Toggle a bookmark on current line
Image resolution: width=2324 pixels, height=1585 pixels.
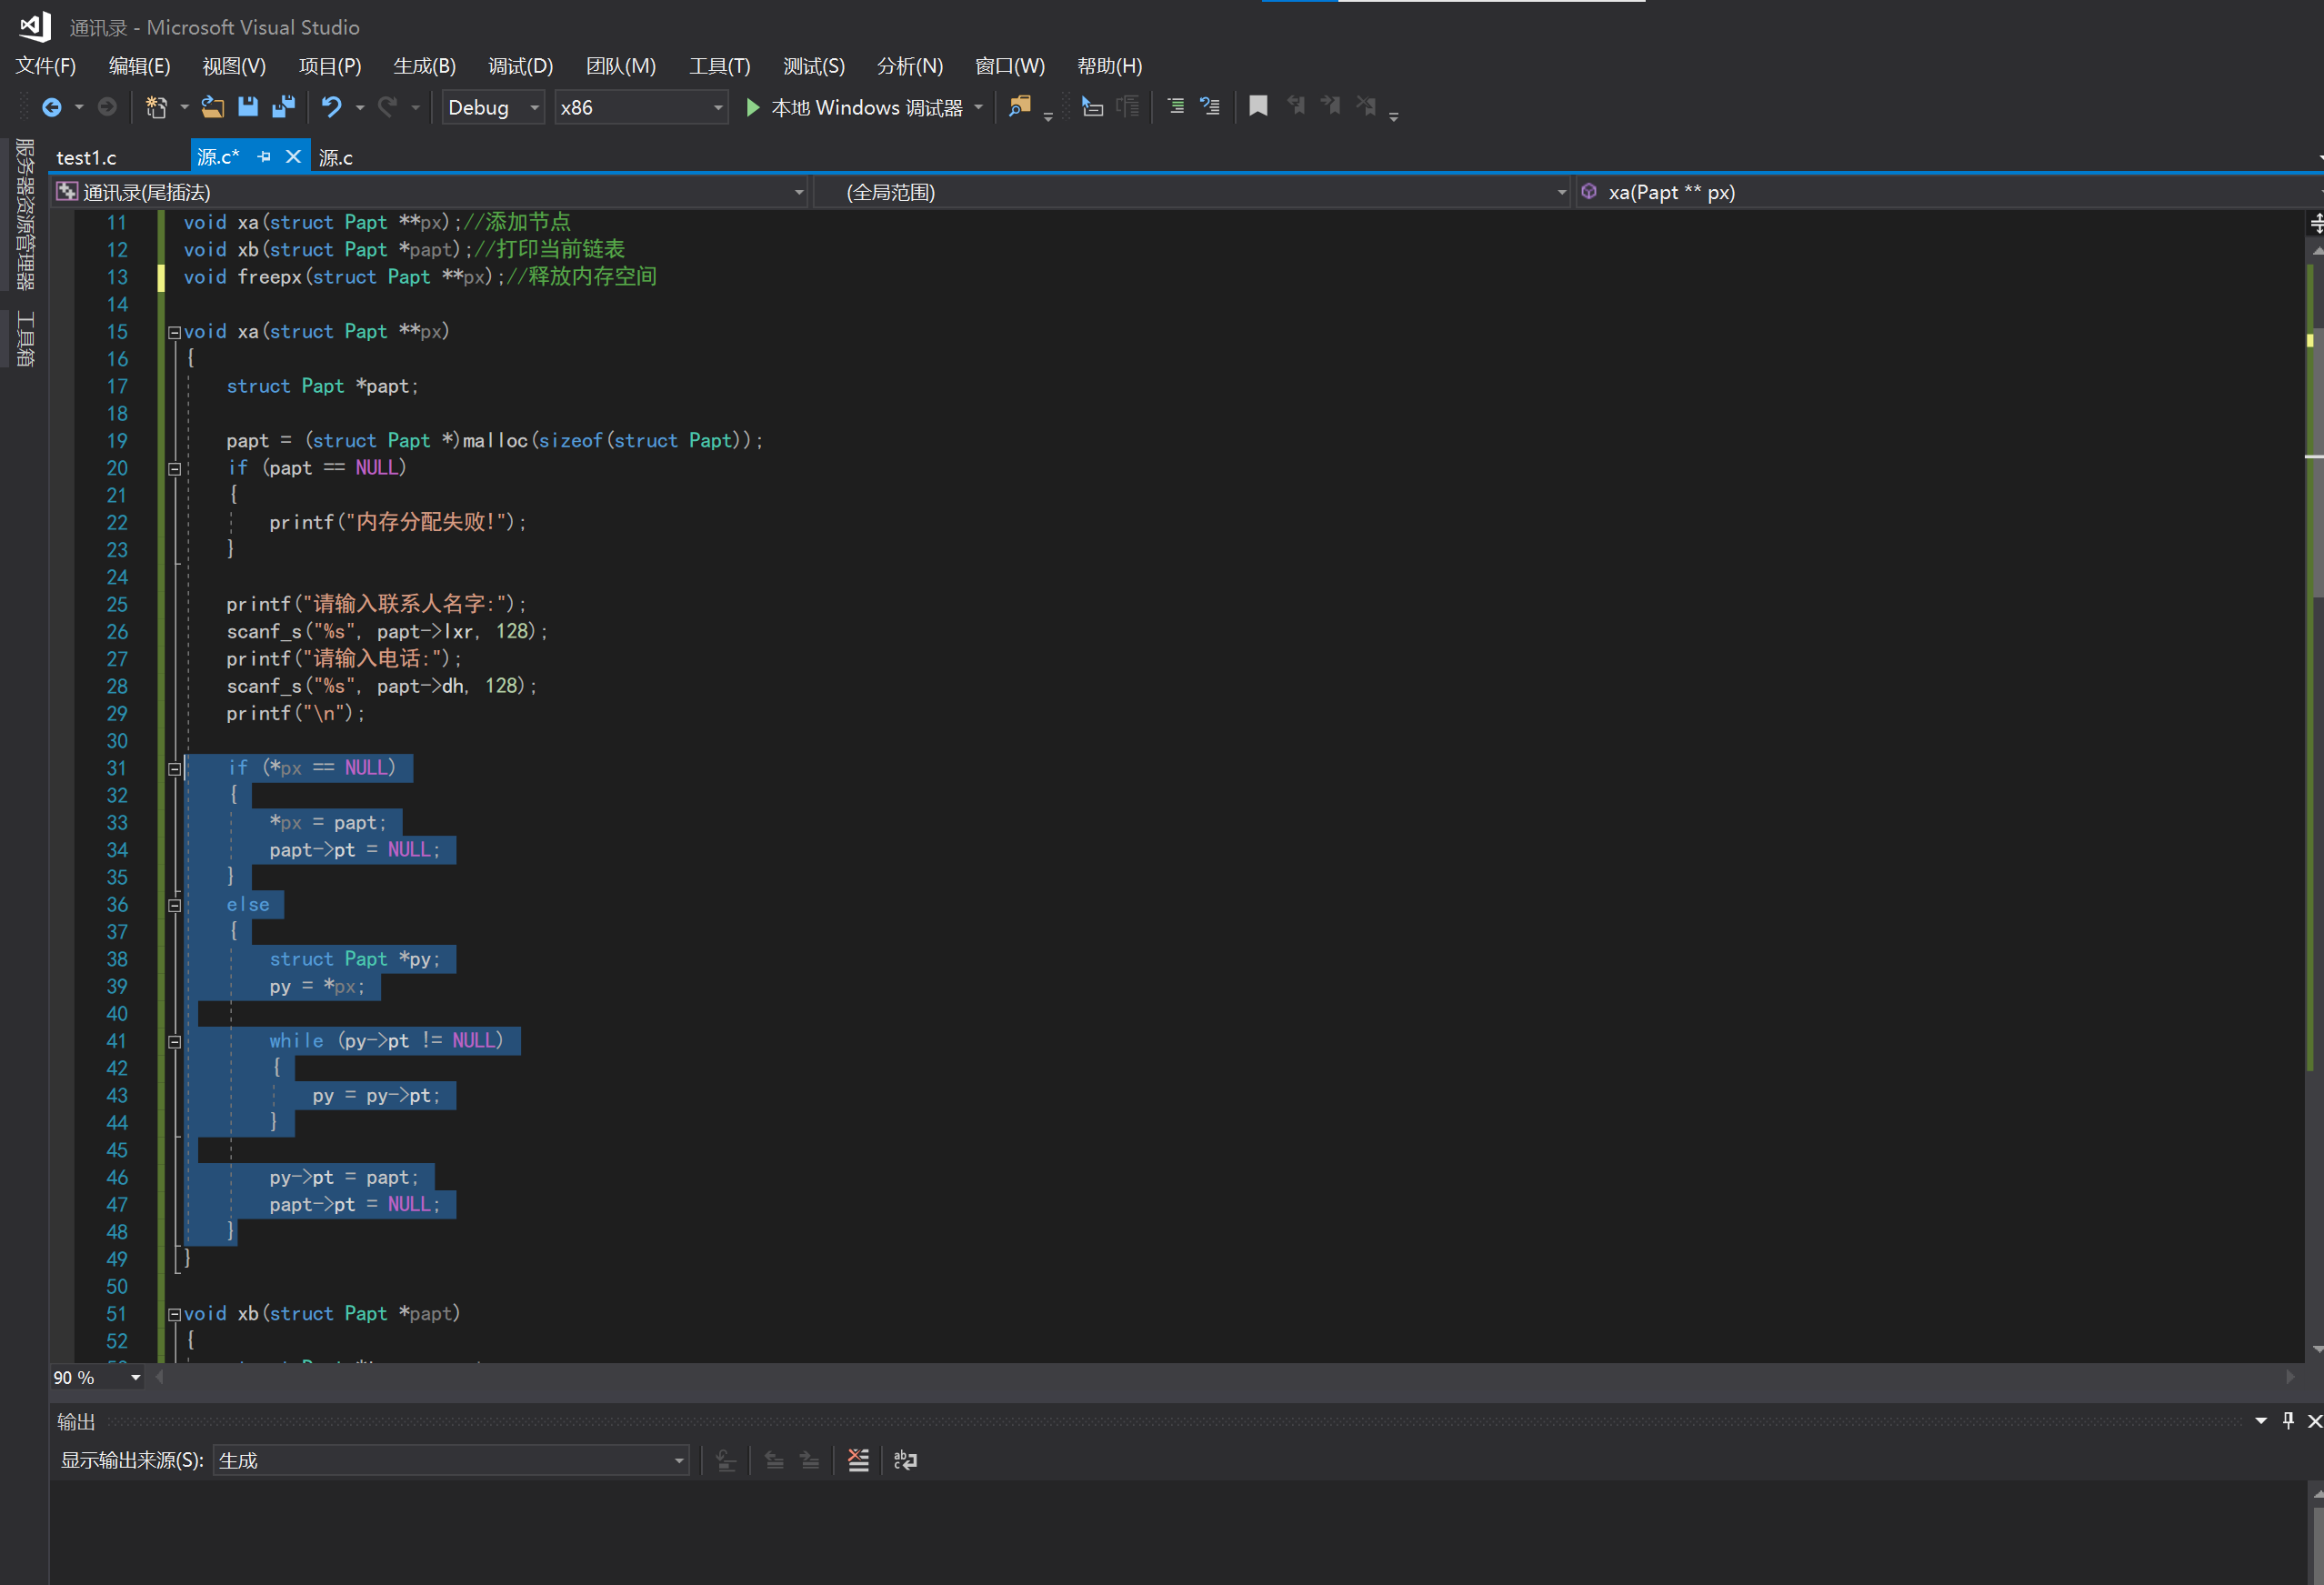tap(1258, 106)
